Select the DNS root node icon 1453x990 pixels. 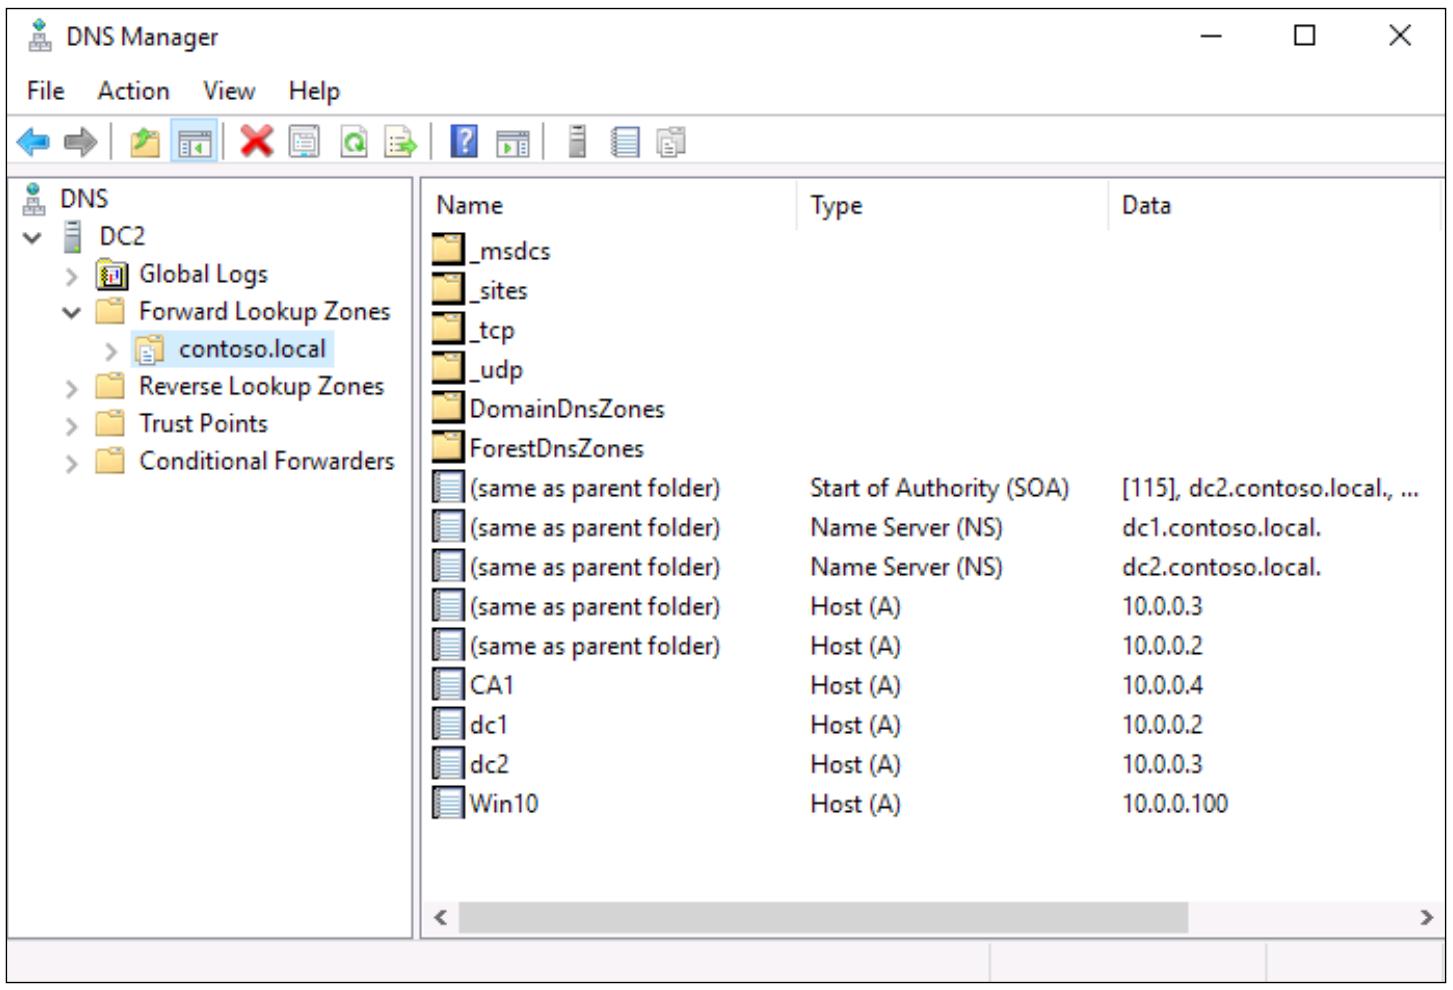point(35,198)
